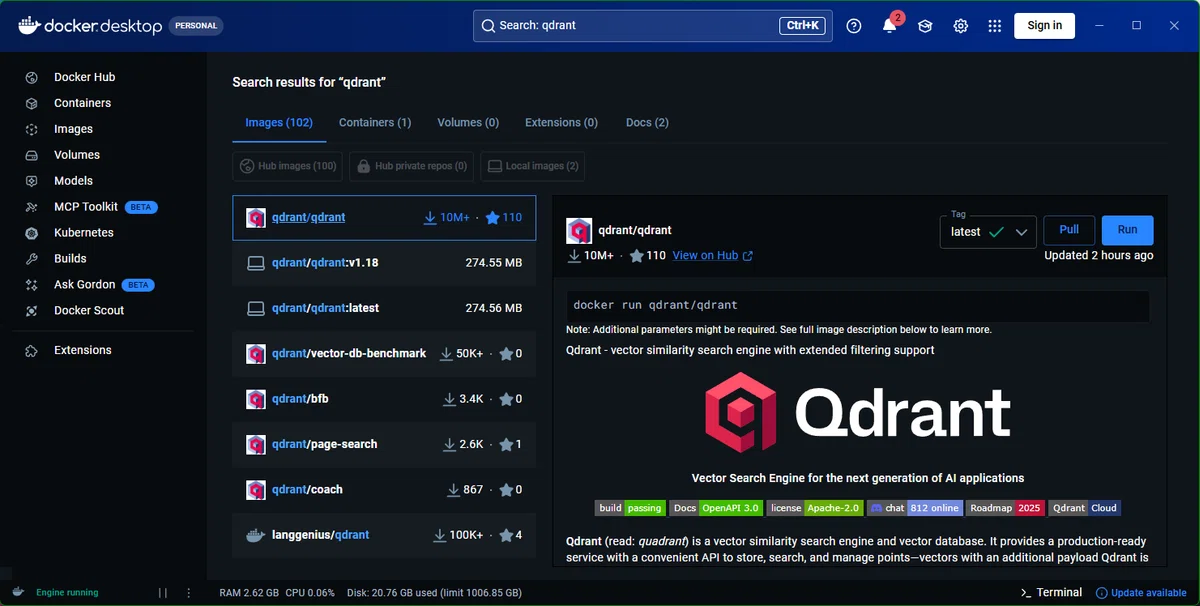
Task: Click the PERSONAL plan badge
Action: 196,26
